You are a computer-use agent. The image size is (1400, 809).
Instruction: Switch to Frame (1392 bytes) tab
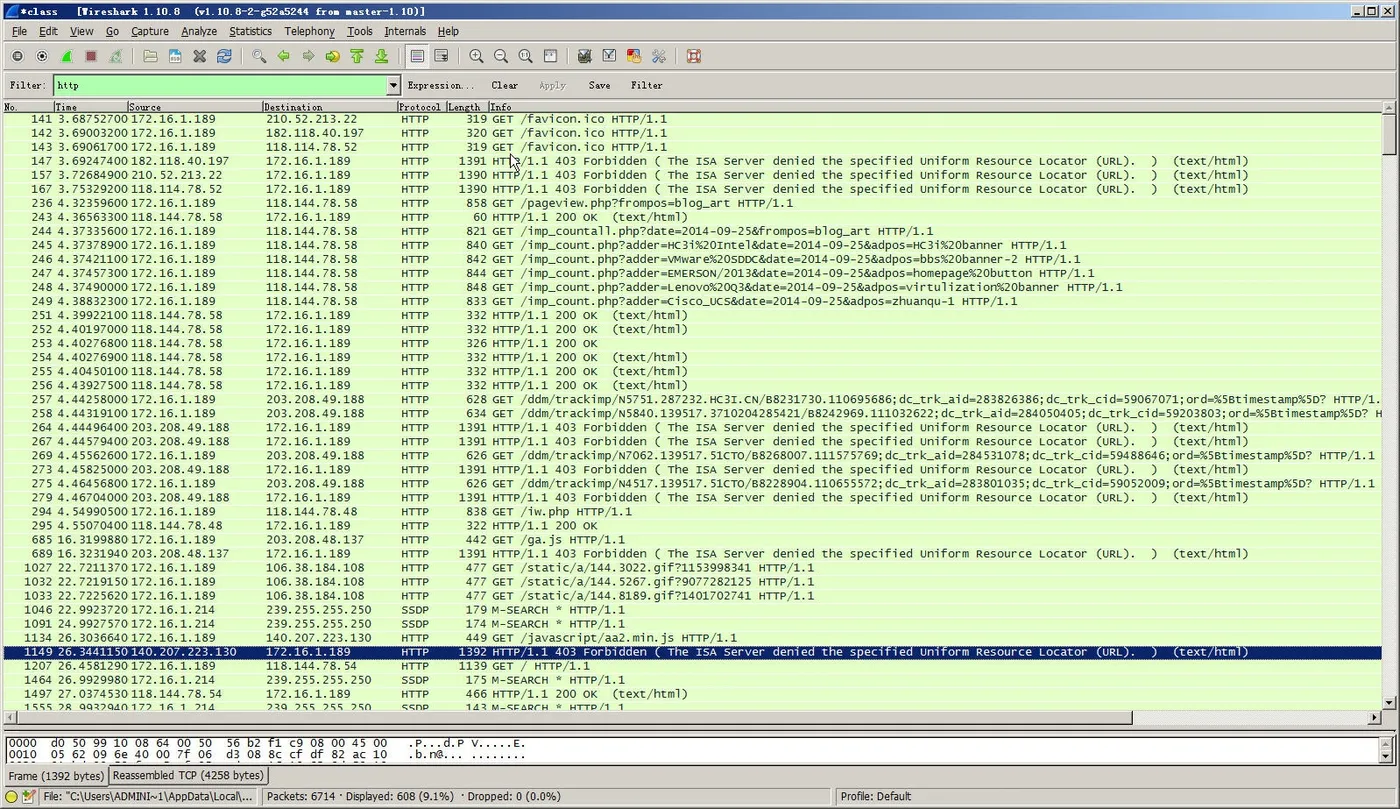pyautogui.click(x=55, y=776)
